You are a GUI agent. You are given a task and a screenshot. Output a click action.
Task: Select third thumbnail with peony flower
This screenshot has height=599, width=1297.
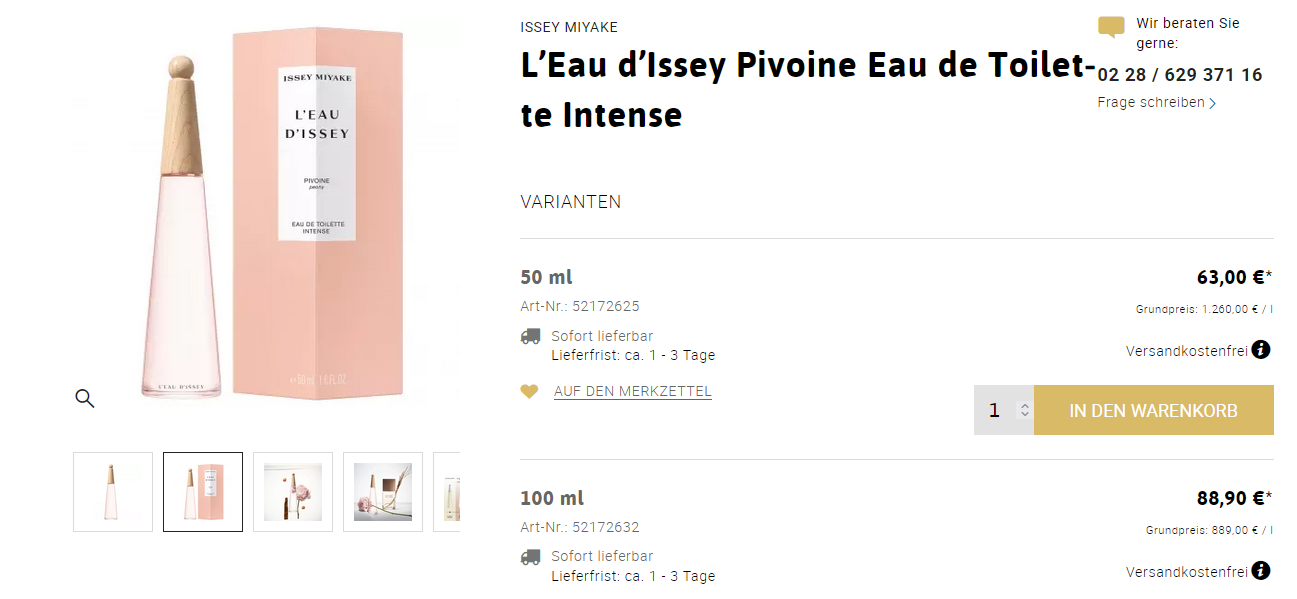[x=293, y=492]
